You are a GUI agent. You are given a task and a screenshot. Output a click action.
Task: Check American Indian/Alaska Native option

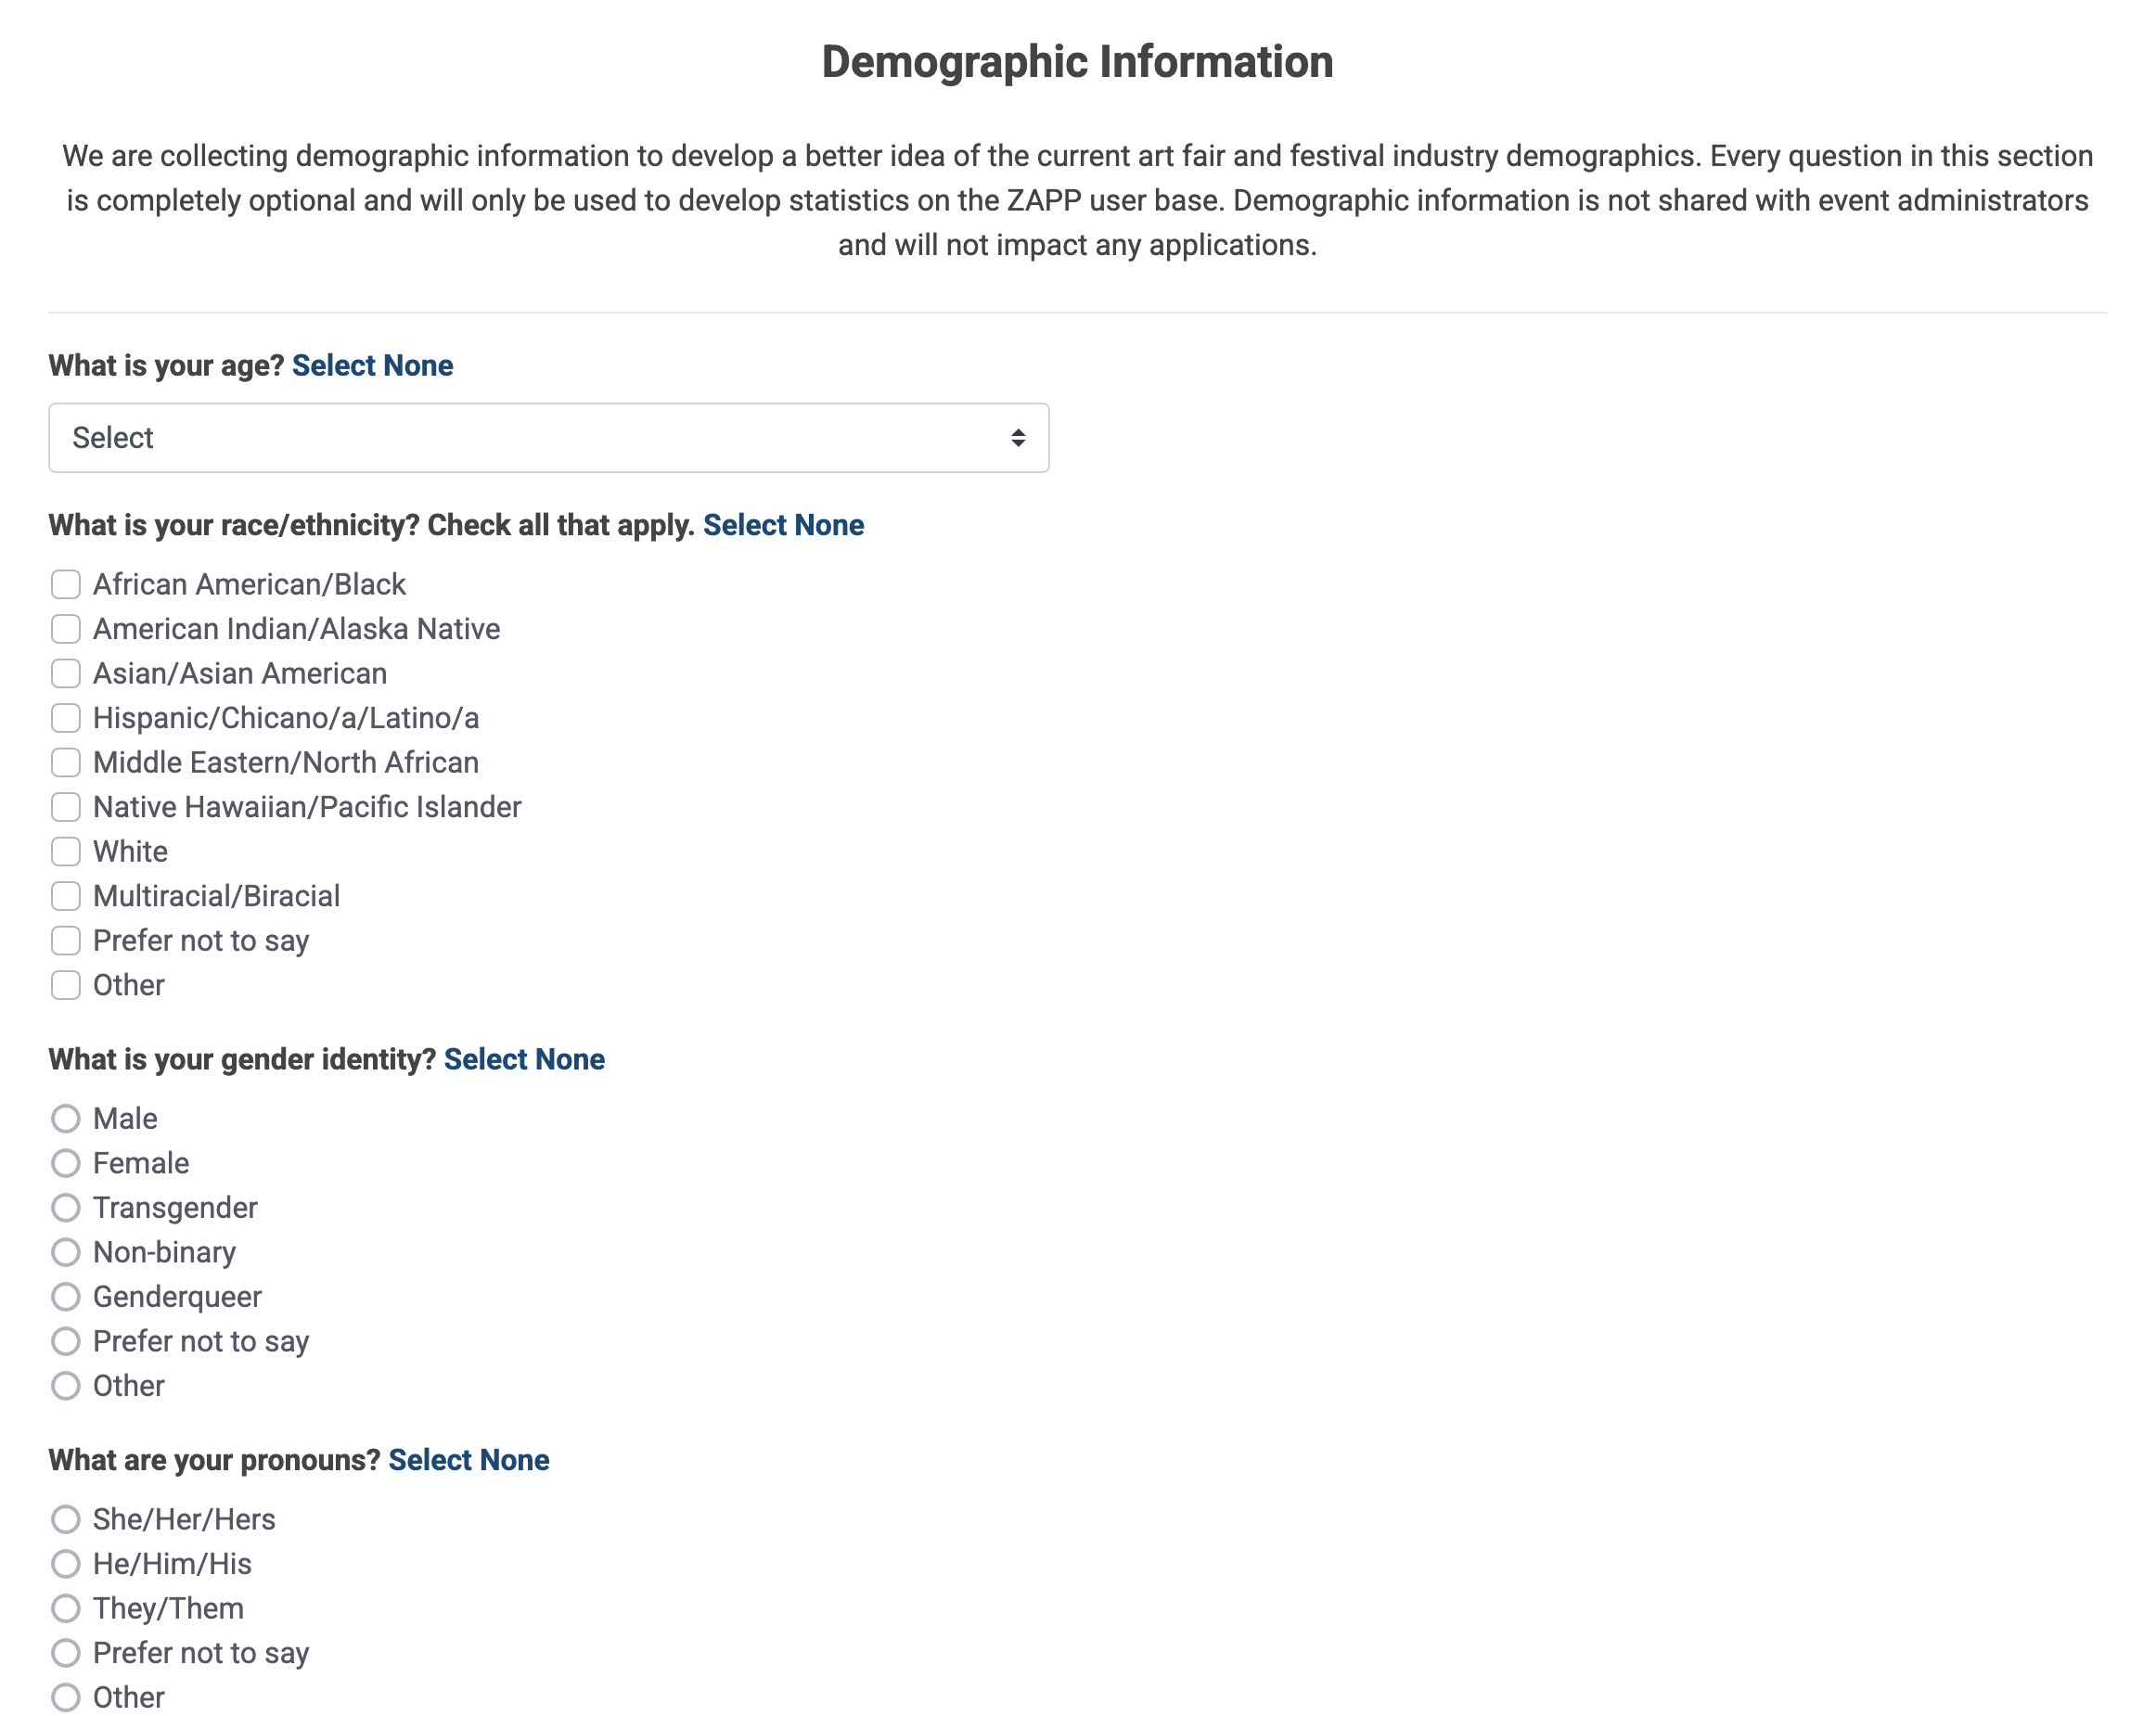tap(66, 628)
